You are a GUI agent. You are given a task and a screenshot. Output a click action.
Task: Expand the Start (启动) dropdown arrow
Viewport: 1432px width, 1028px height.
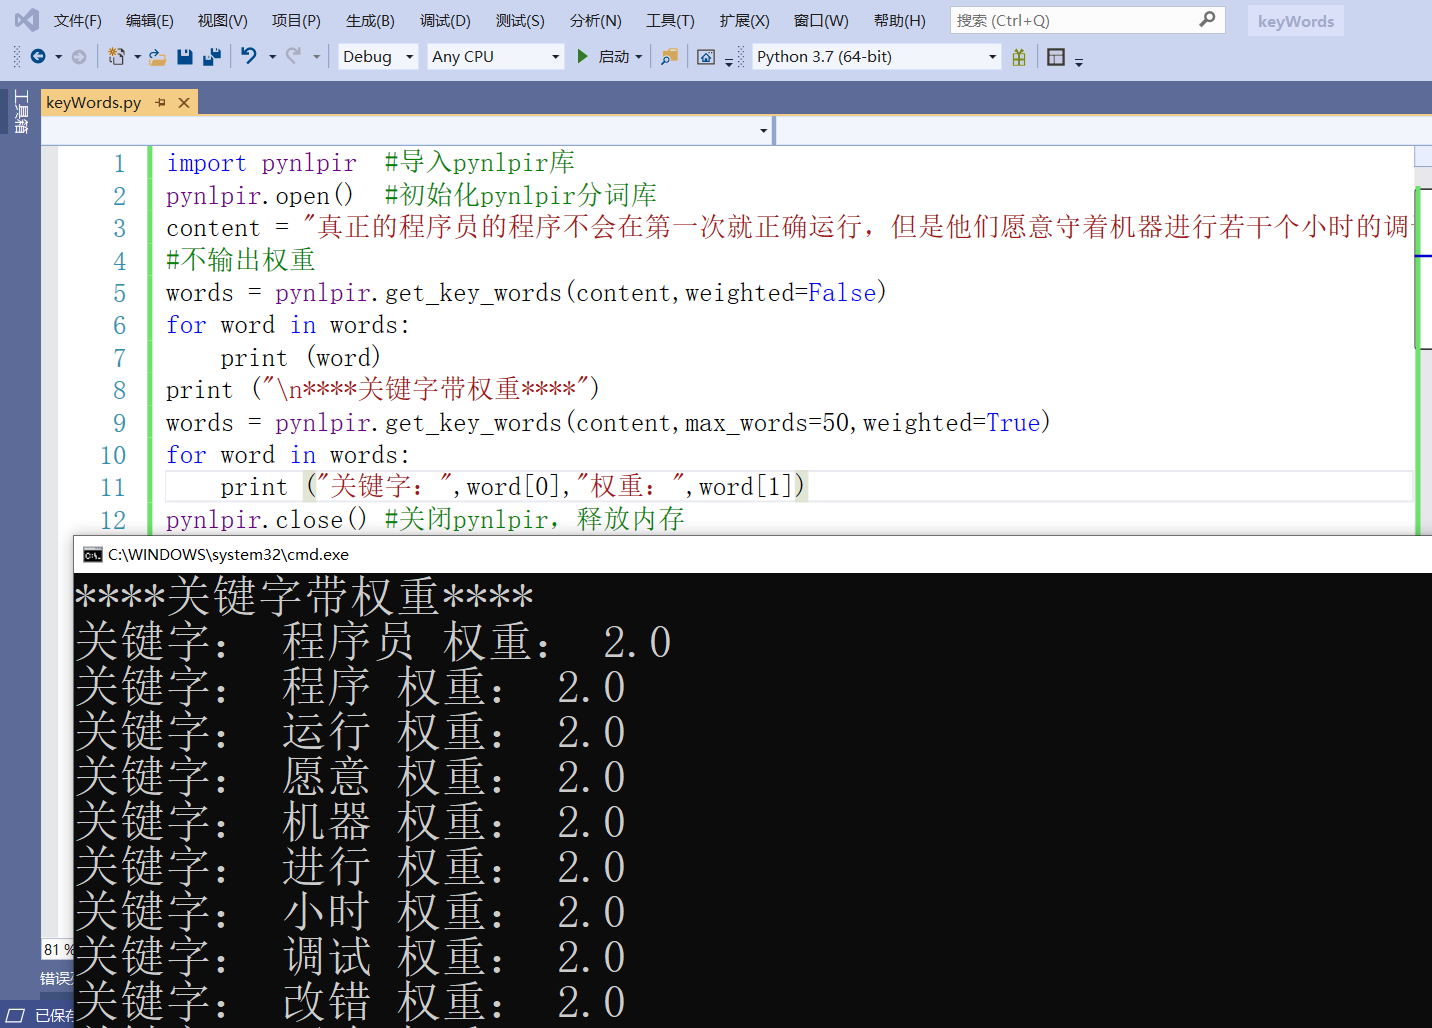[639, 57]
